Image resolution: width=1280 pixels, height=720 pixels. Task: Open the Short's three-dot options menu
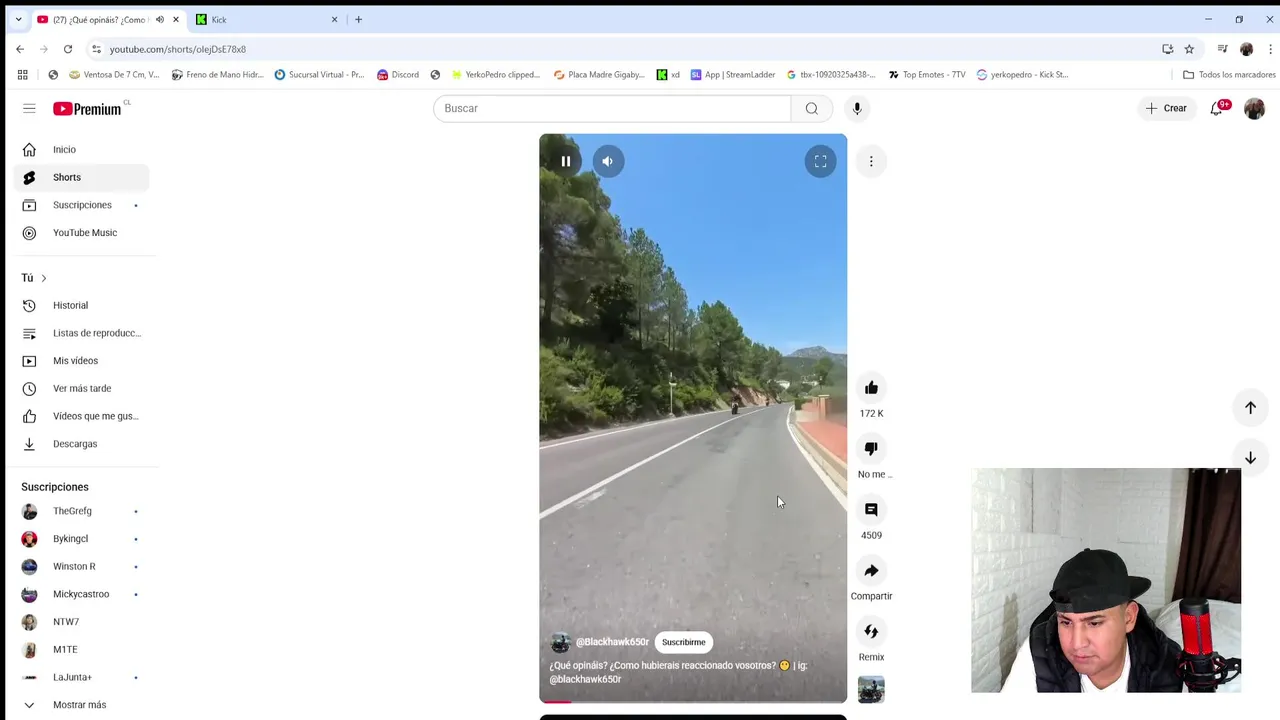pos(871,161)
